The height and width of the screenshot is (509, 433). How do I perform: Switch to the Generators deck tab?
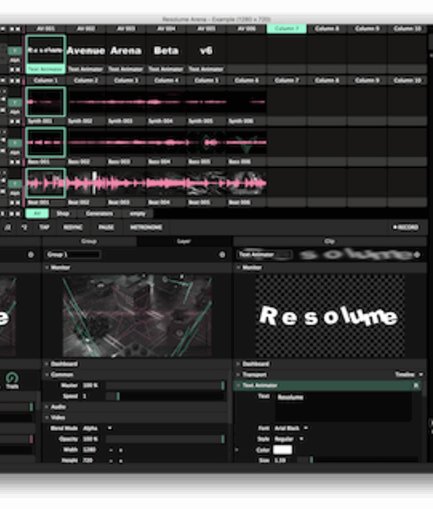coord(99,213)
